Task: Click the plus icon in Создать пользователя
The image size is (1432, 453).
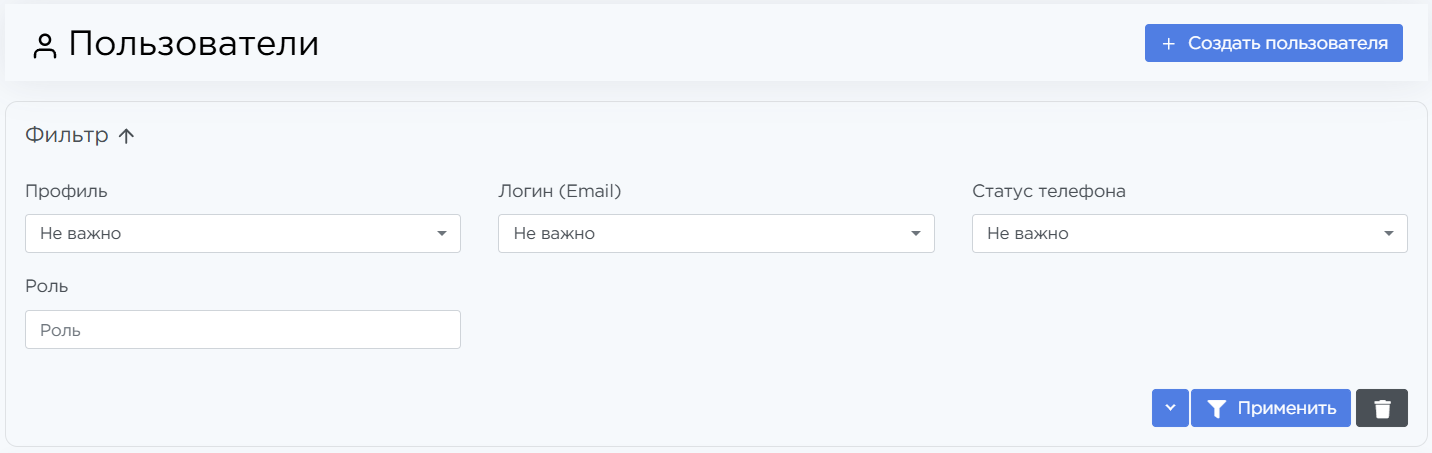Action: tap(1168, 44)
